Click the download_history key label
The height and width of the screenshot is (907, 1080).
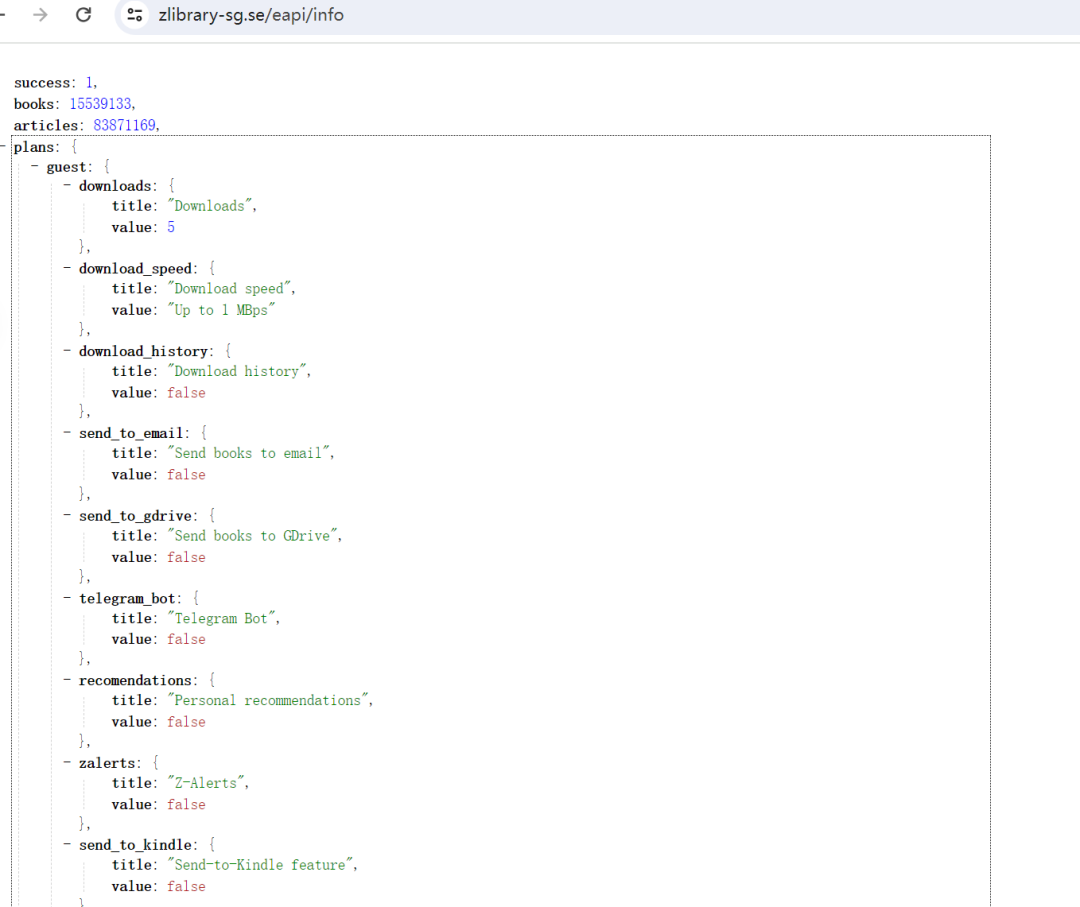click(143, 351)
